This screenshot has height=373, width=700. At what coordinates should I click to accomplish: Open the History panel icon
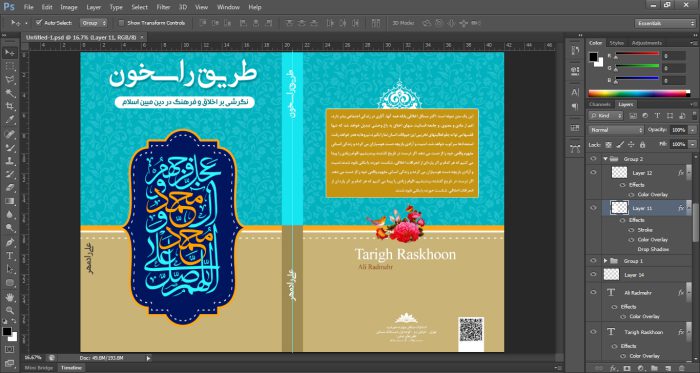[x=575, y=50]
